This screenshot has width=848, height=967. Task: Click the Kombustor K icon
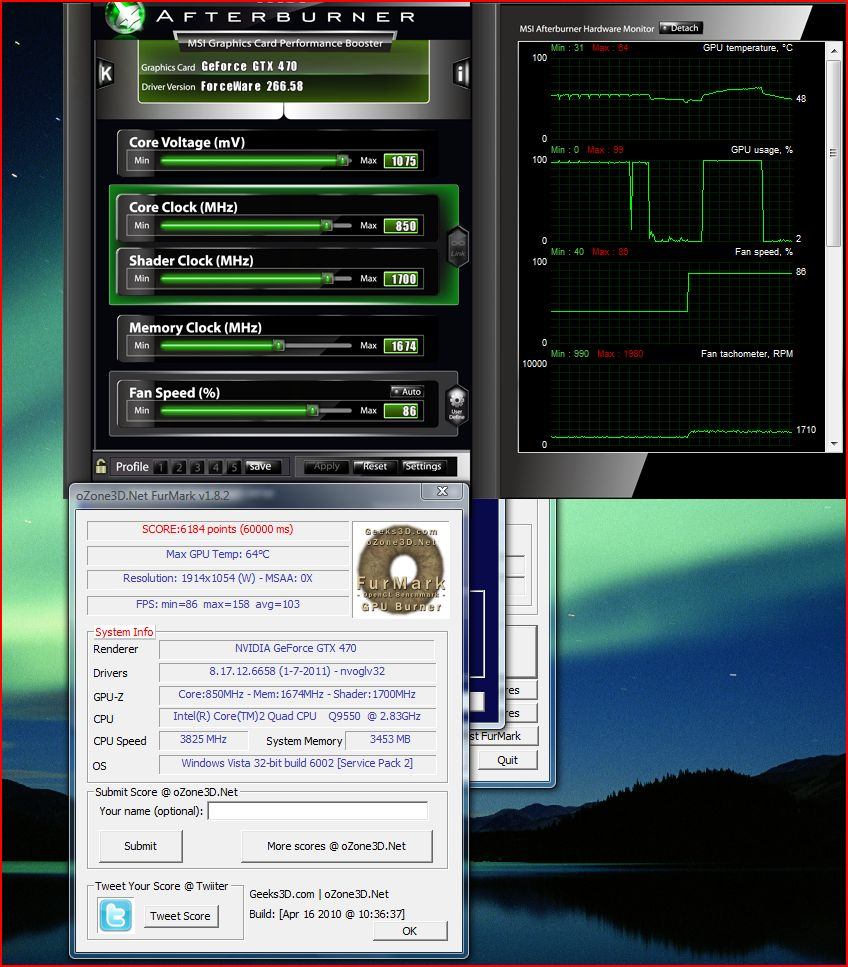[x=105, y=73]
